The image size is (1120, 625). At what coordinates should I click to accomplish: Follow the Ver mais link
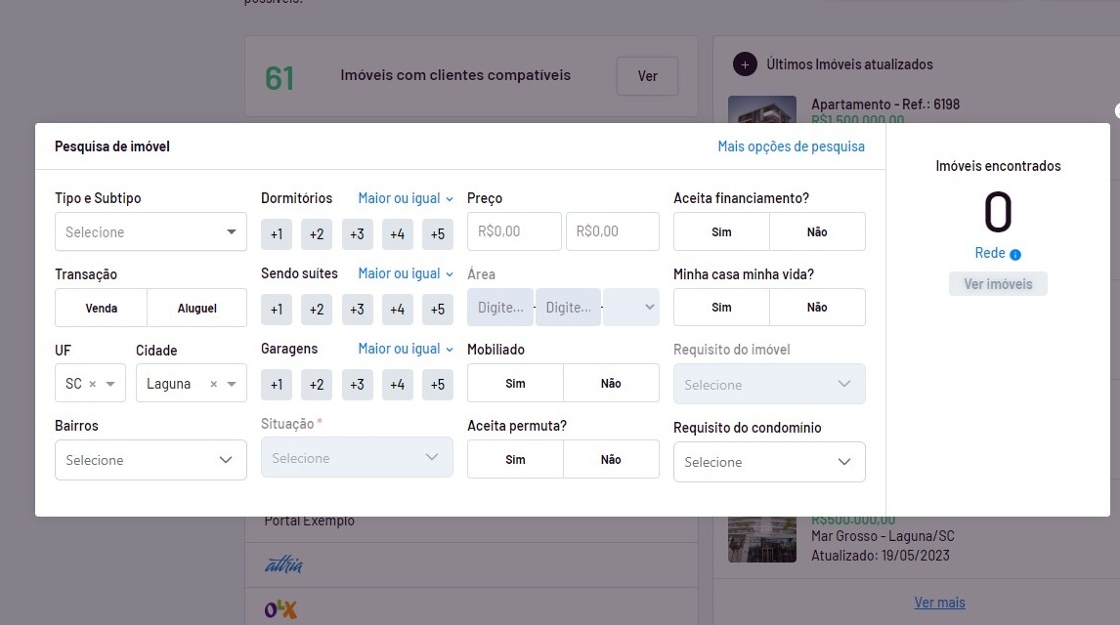[x=939, y=602]
